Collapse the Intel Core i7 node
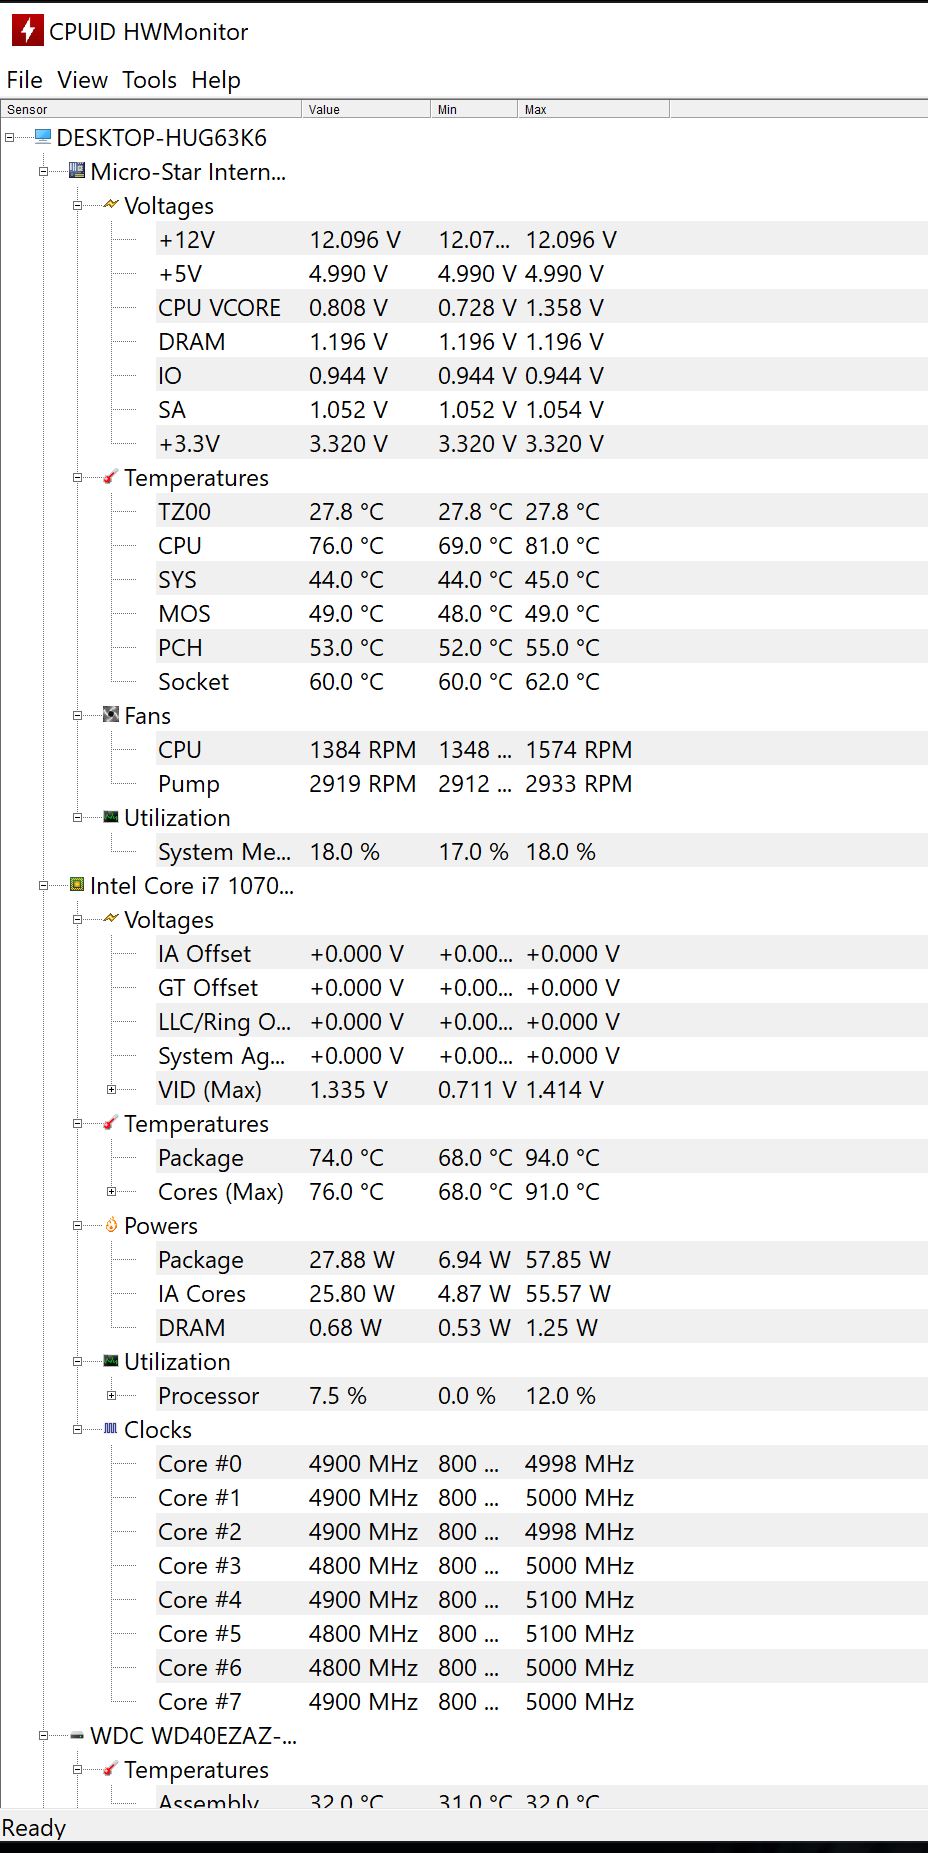928x1853 pixels. [x=43, y=886]
